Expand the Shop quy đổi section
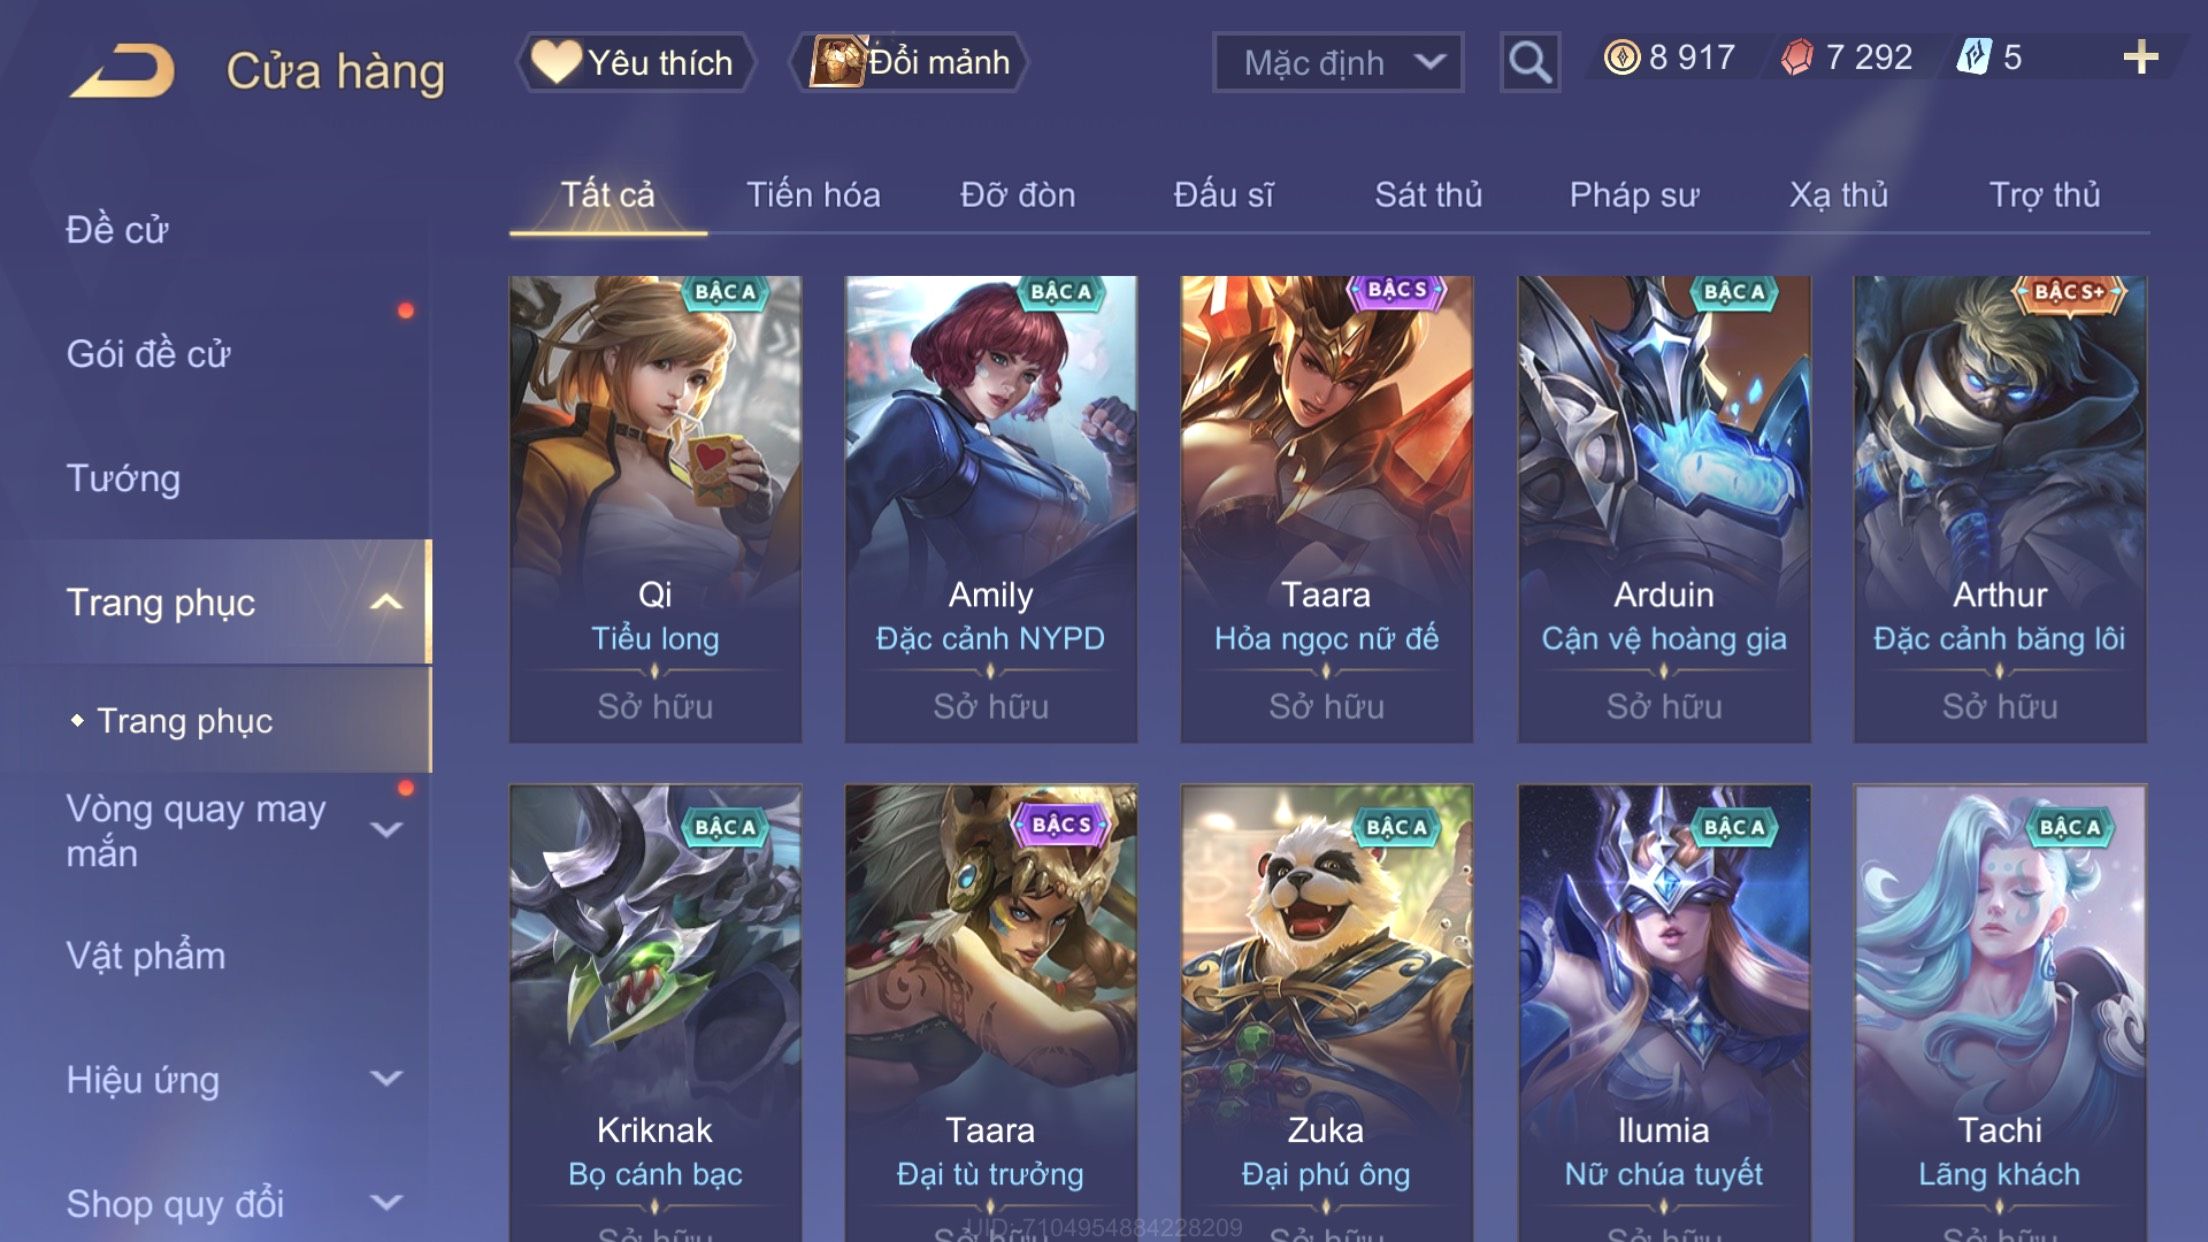2208x1242 pixels. [386, 1202]
